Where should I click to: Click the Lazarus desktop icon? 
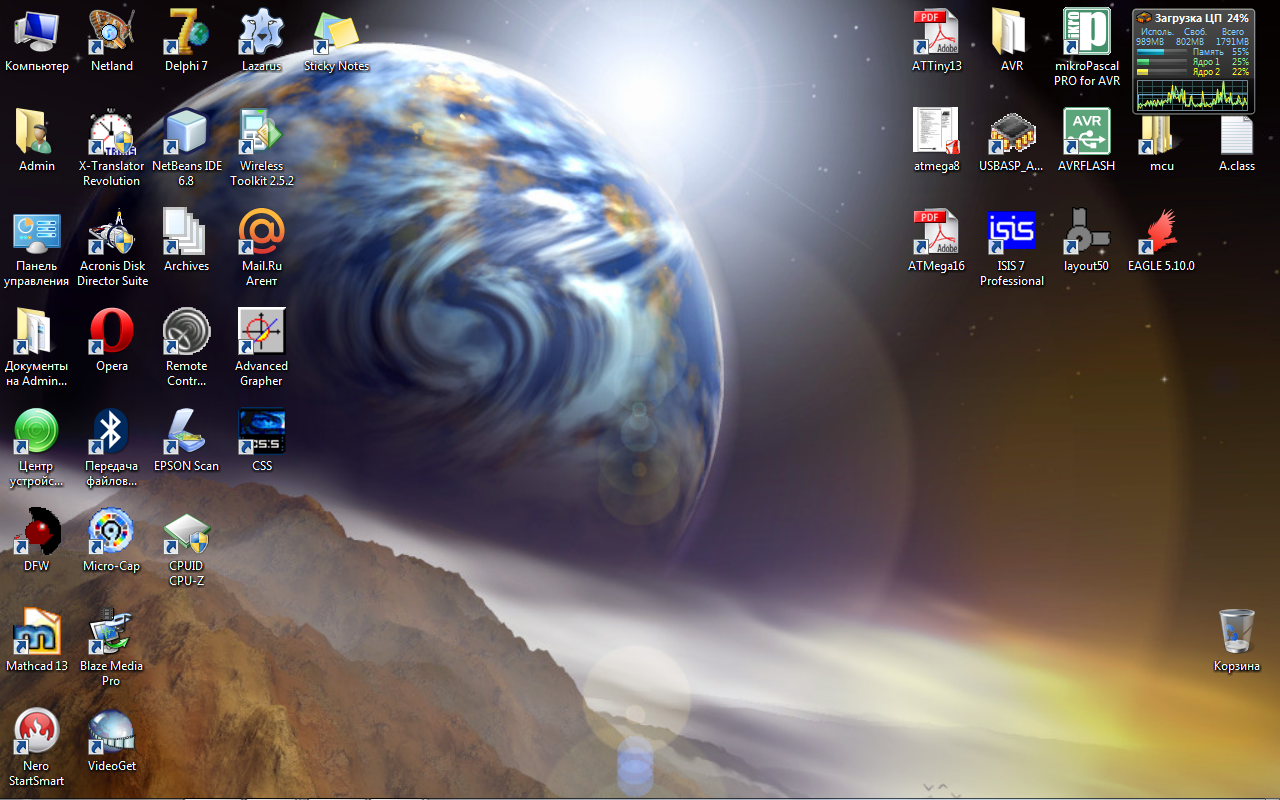tap(261, 33)
